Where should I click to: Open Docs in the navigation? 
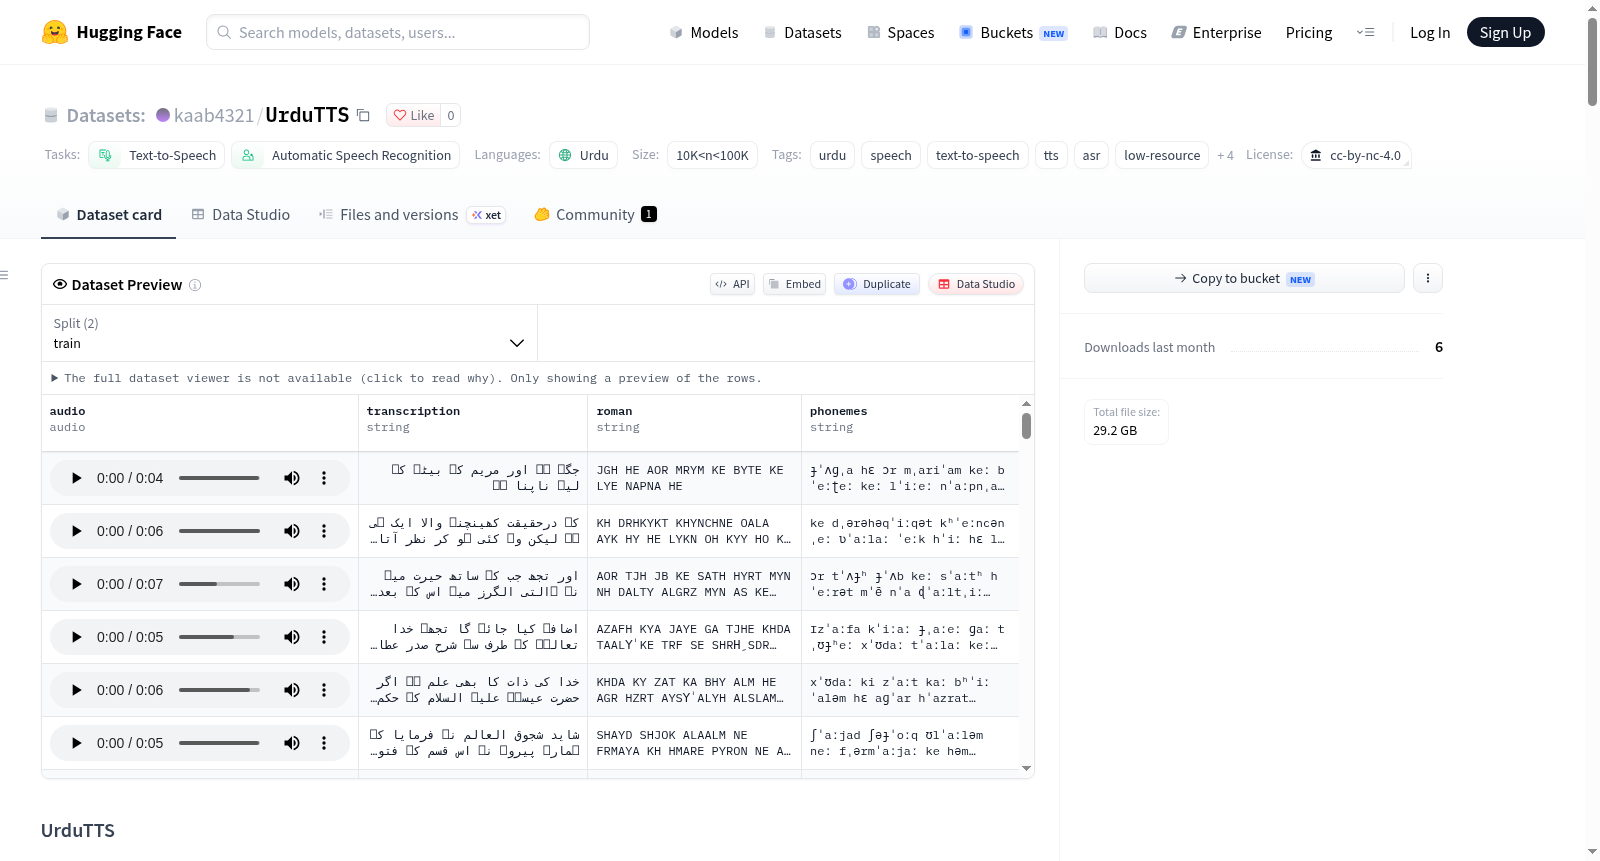[x=1120, y=32]
